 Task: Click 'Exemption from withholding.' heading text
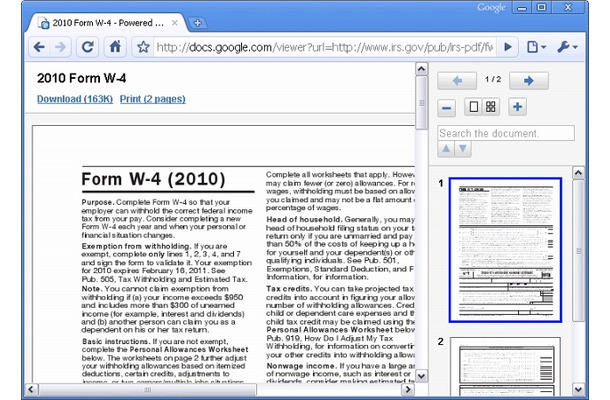(x=136, y=246)
